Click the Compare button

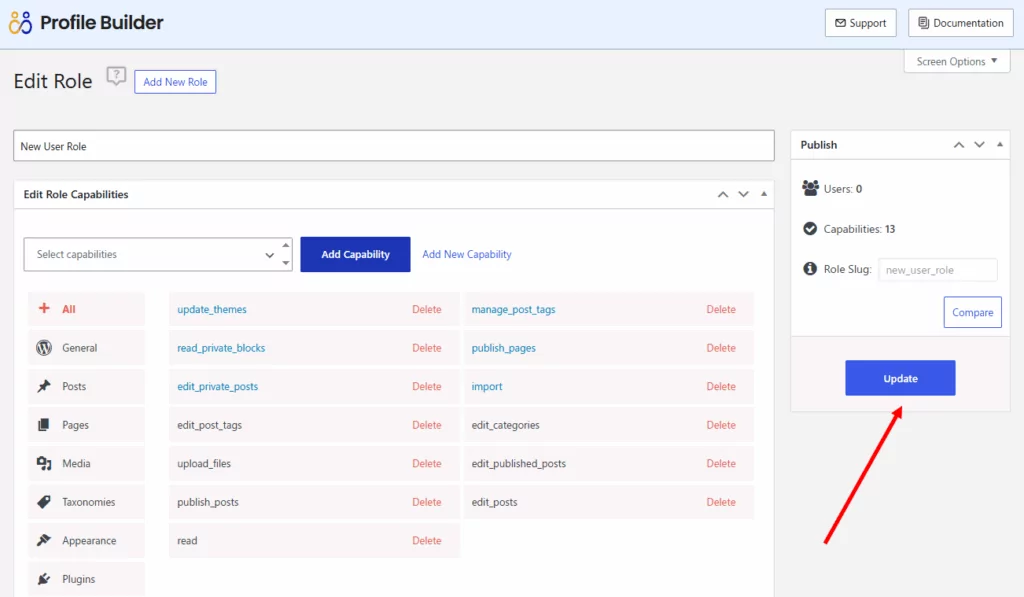(972, 312)
